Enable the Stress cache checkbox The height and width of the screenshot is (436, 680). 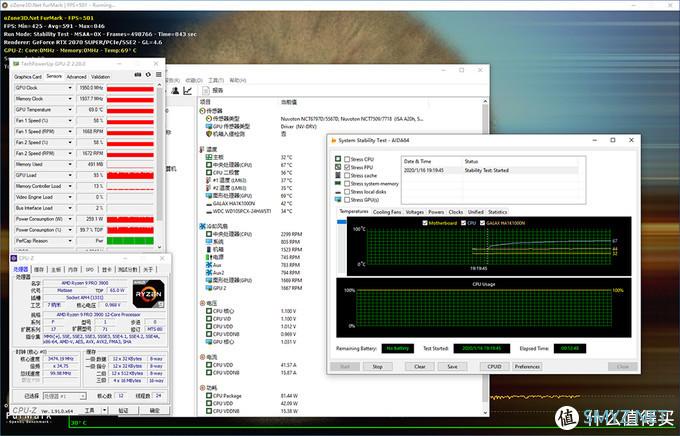[x=347, y=175]
